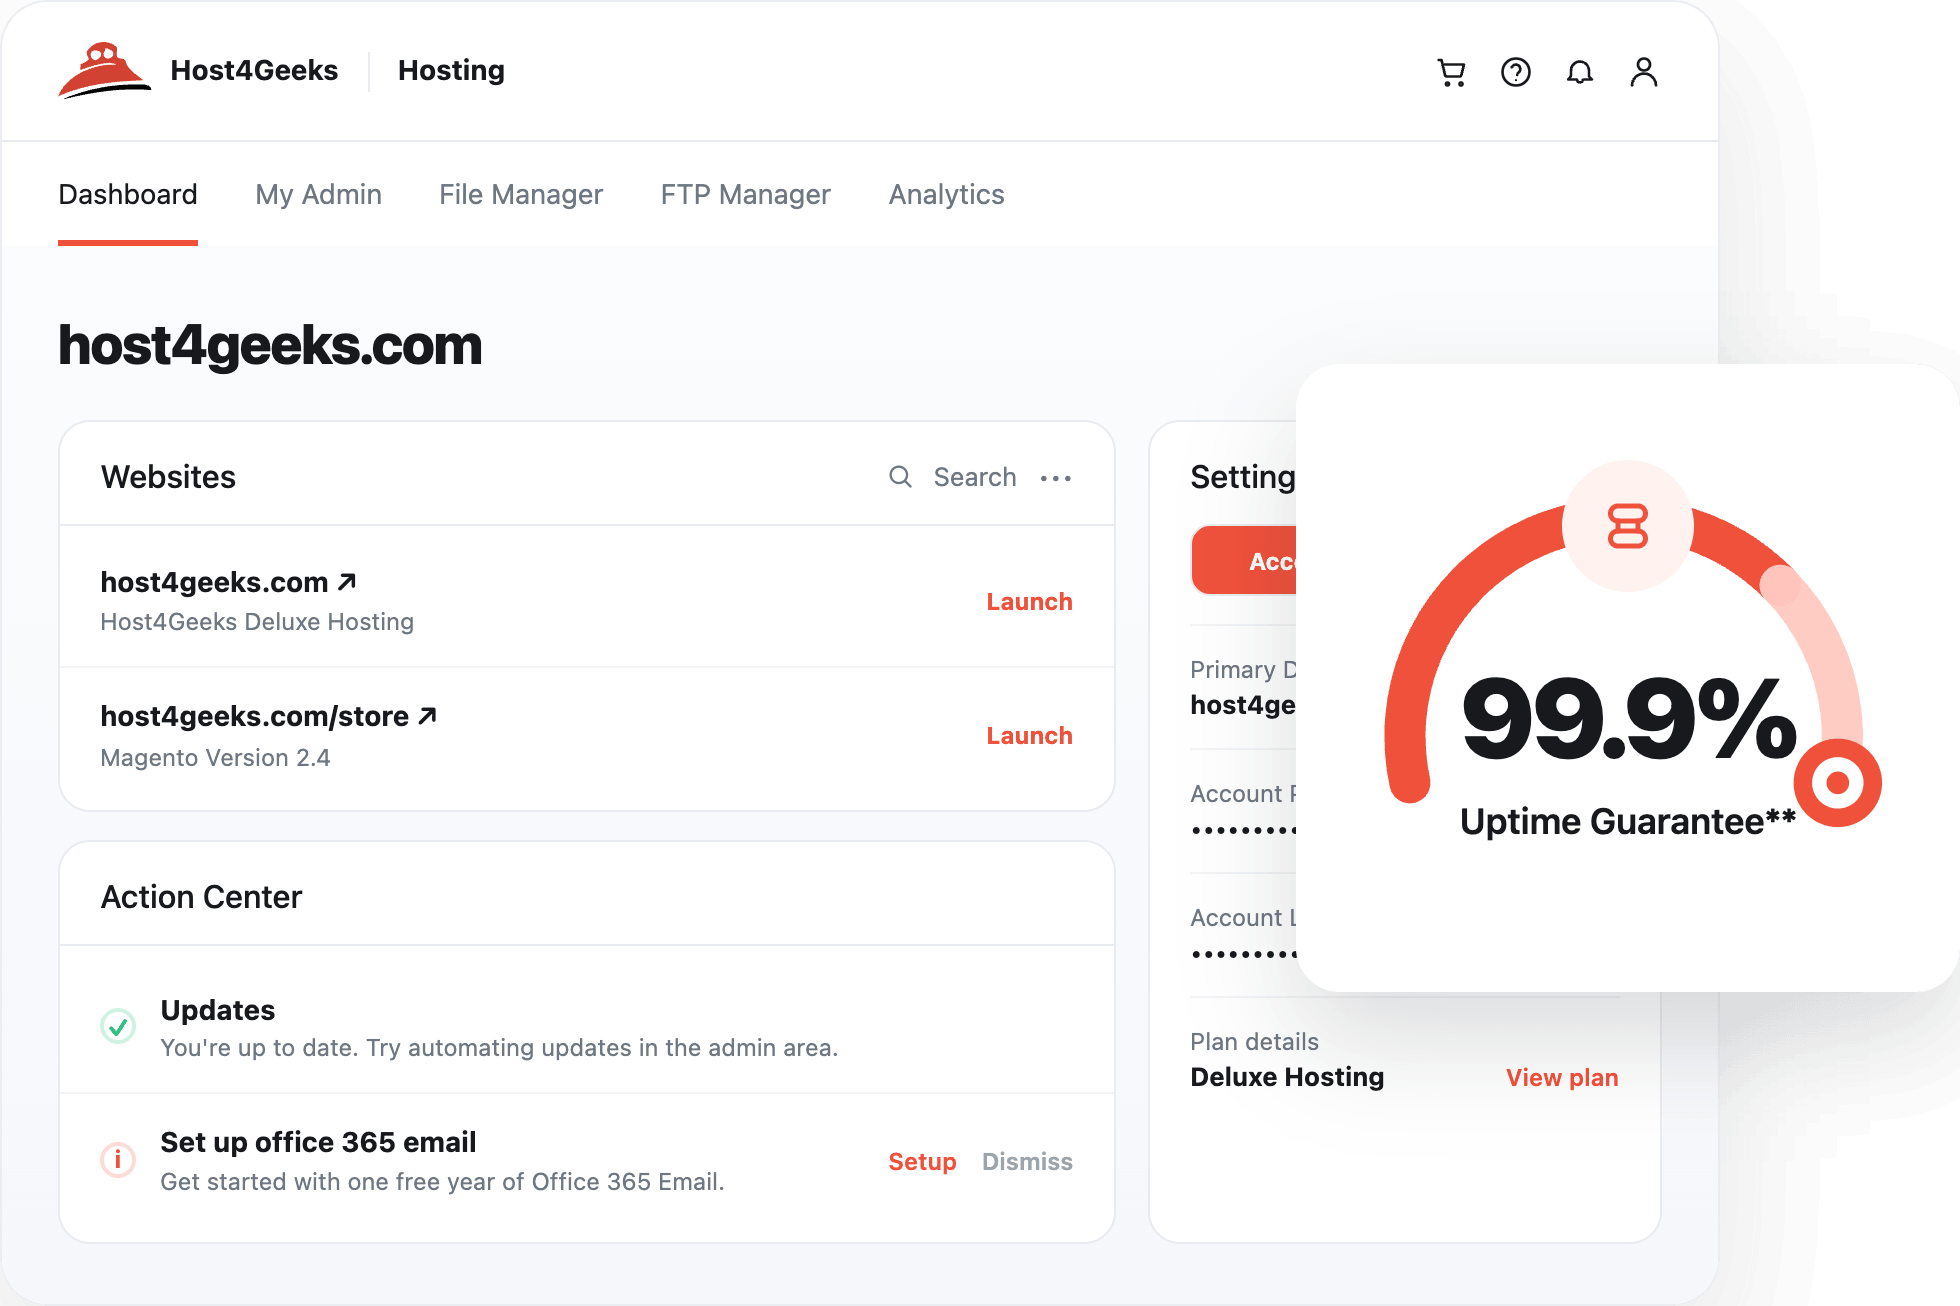Screen dimensions: 1960x1306
Task: Click the target circle at the gauge end
Action: pyautogui.click(x=1838, y=783)
